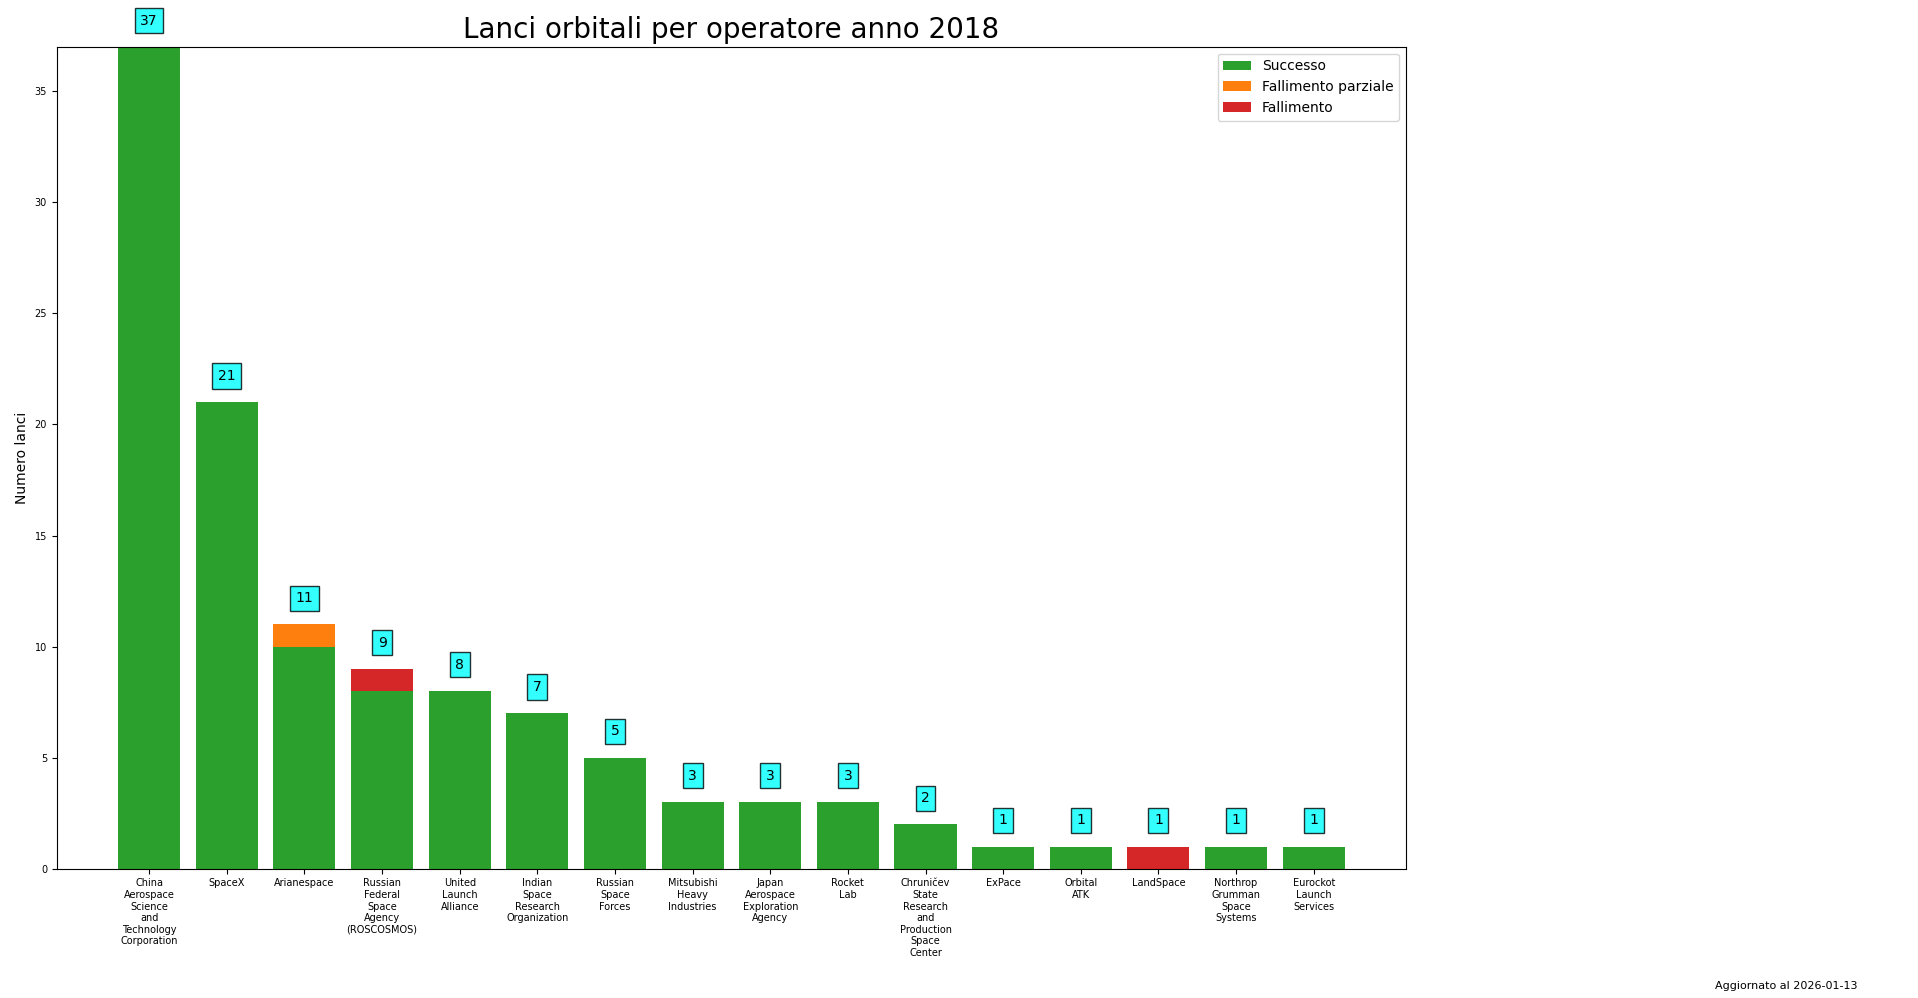Select the red LandSpace failure bar
Viewport: 1918px width, 998px height.
(1158, 858)
